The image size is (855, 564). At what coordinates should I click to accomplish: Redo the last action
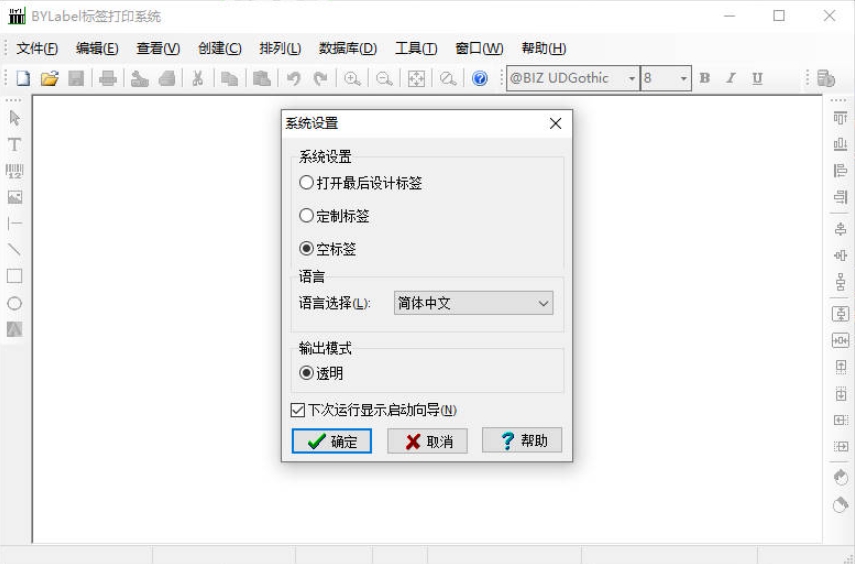click(x=320, y=79)
